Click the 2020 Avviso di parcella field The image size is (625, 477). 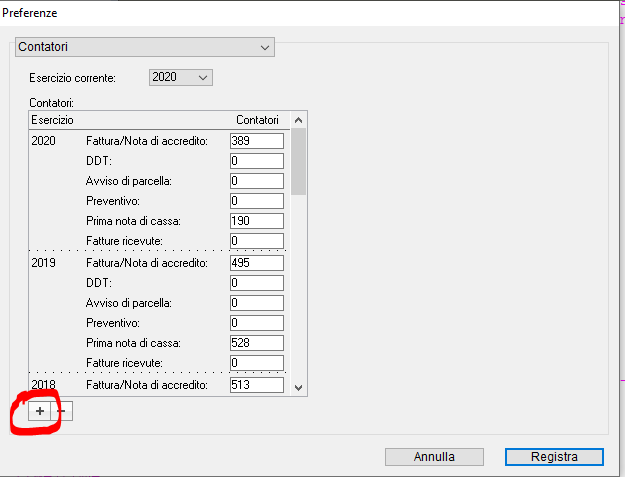point(257,181)
